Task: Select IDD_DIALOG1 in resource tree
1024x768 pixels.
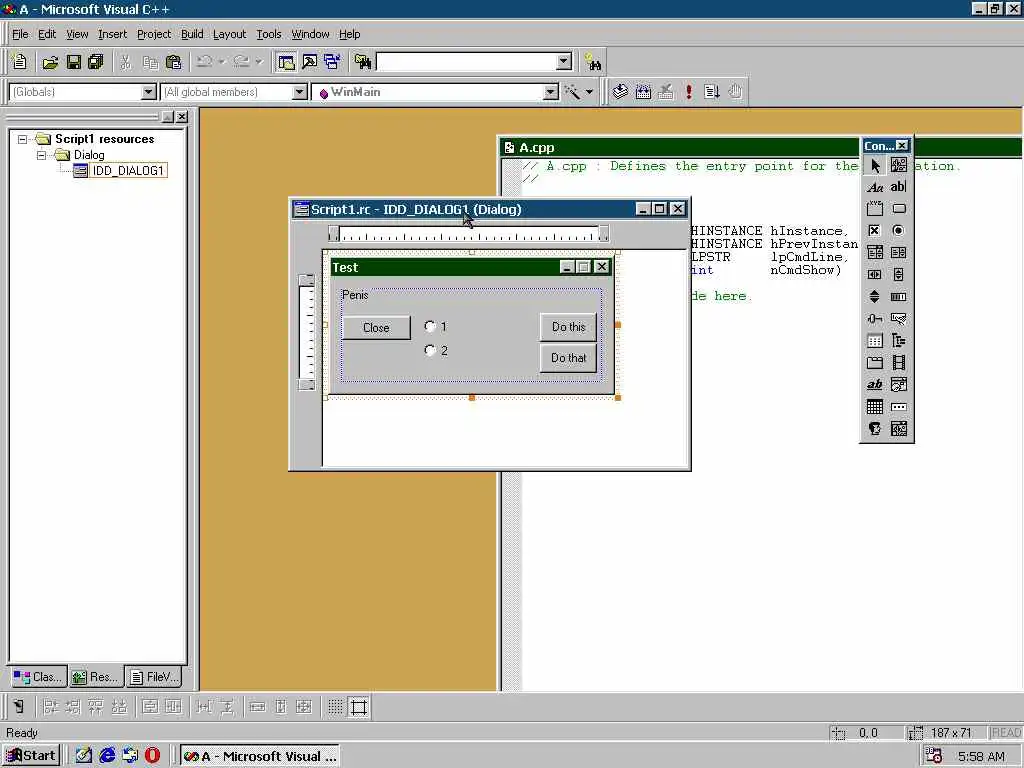Action: tap(128, 170)
